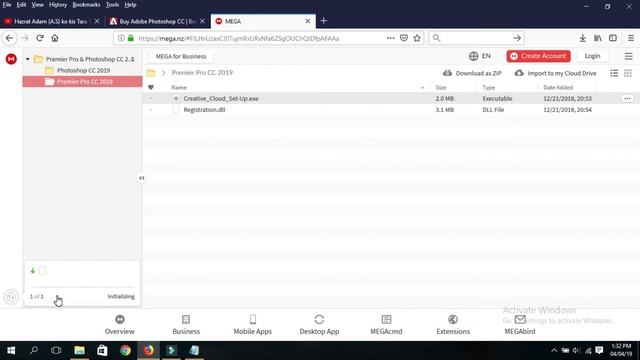
Task: Click the root folder icon in breadcrumb
Action: coord(151,73)
